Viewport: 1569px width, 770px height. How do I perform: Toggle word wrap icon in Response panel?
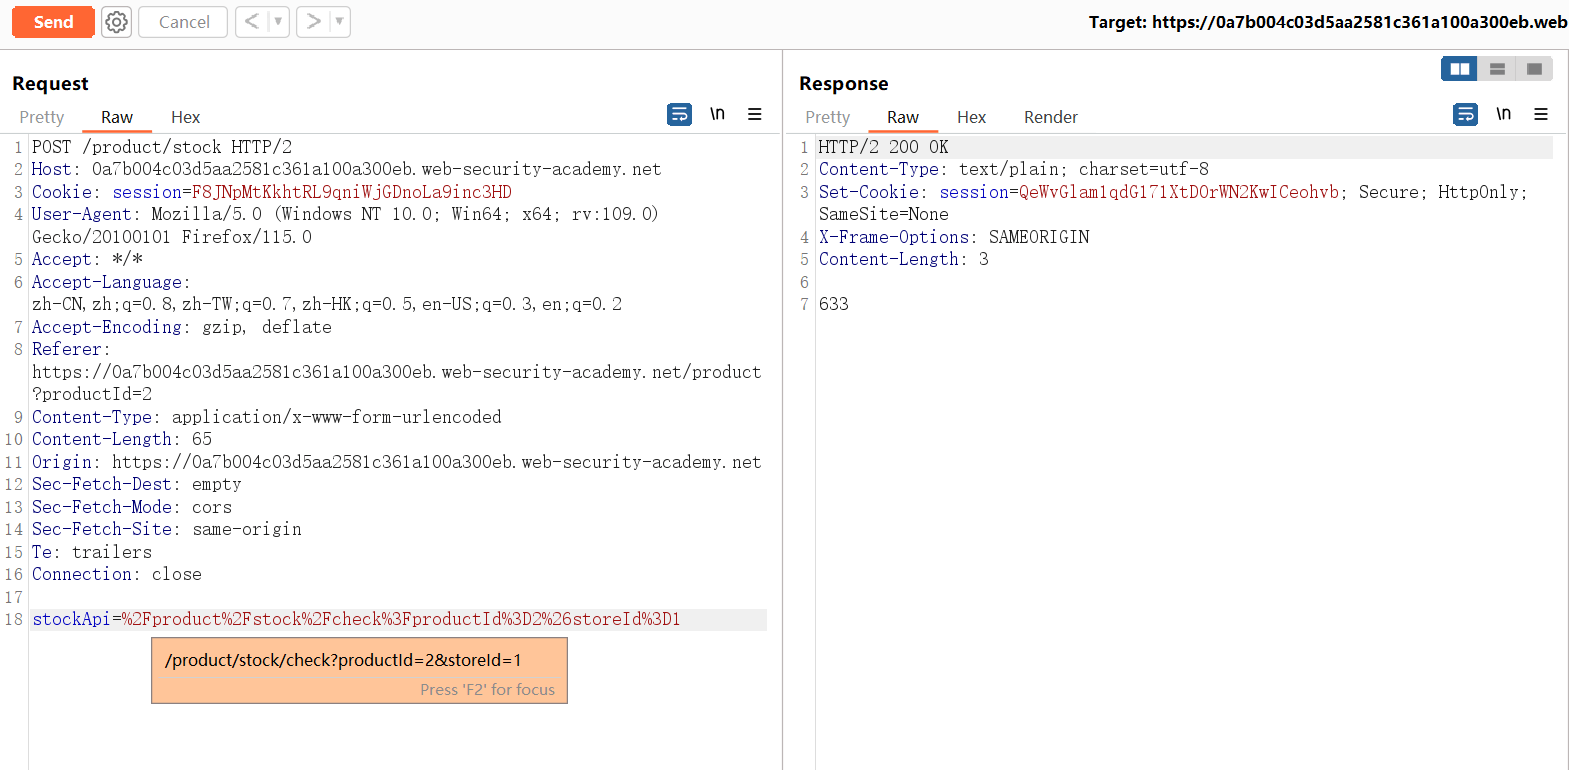point(1465,115)
